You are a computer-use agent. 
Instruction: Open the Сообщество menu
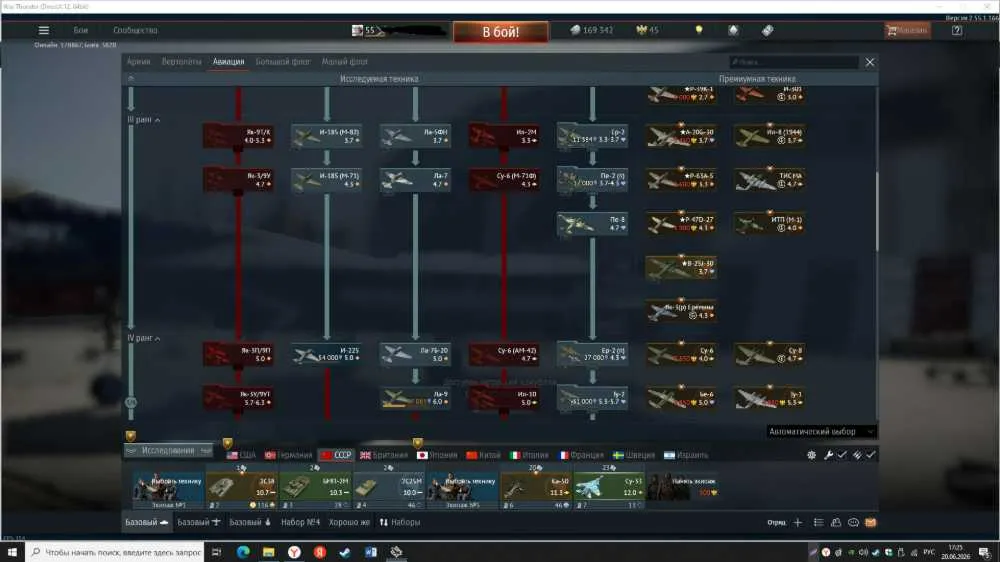(x=135, y=30)
